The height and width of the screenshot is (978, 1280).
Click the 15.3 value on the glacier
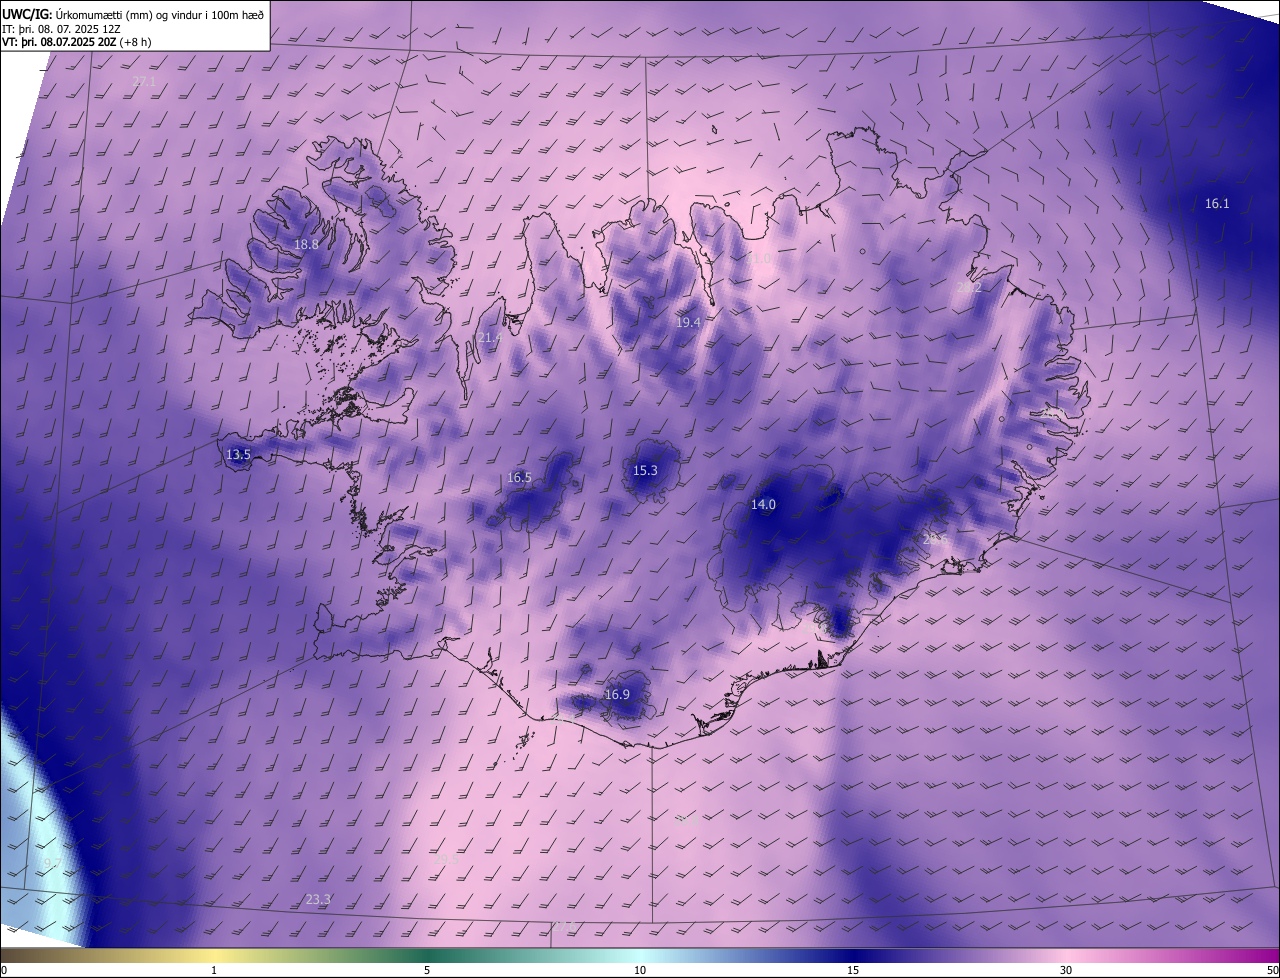[645, 470]
